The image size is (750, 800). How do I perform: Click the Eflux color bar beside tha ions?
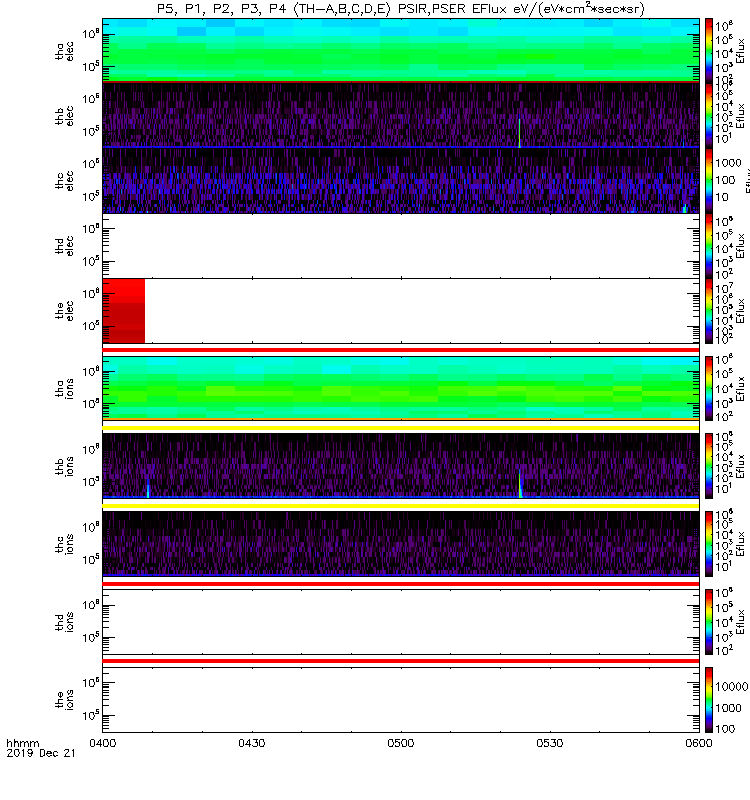tap(709, 388)
